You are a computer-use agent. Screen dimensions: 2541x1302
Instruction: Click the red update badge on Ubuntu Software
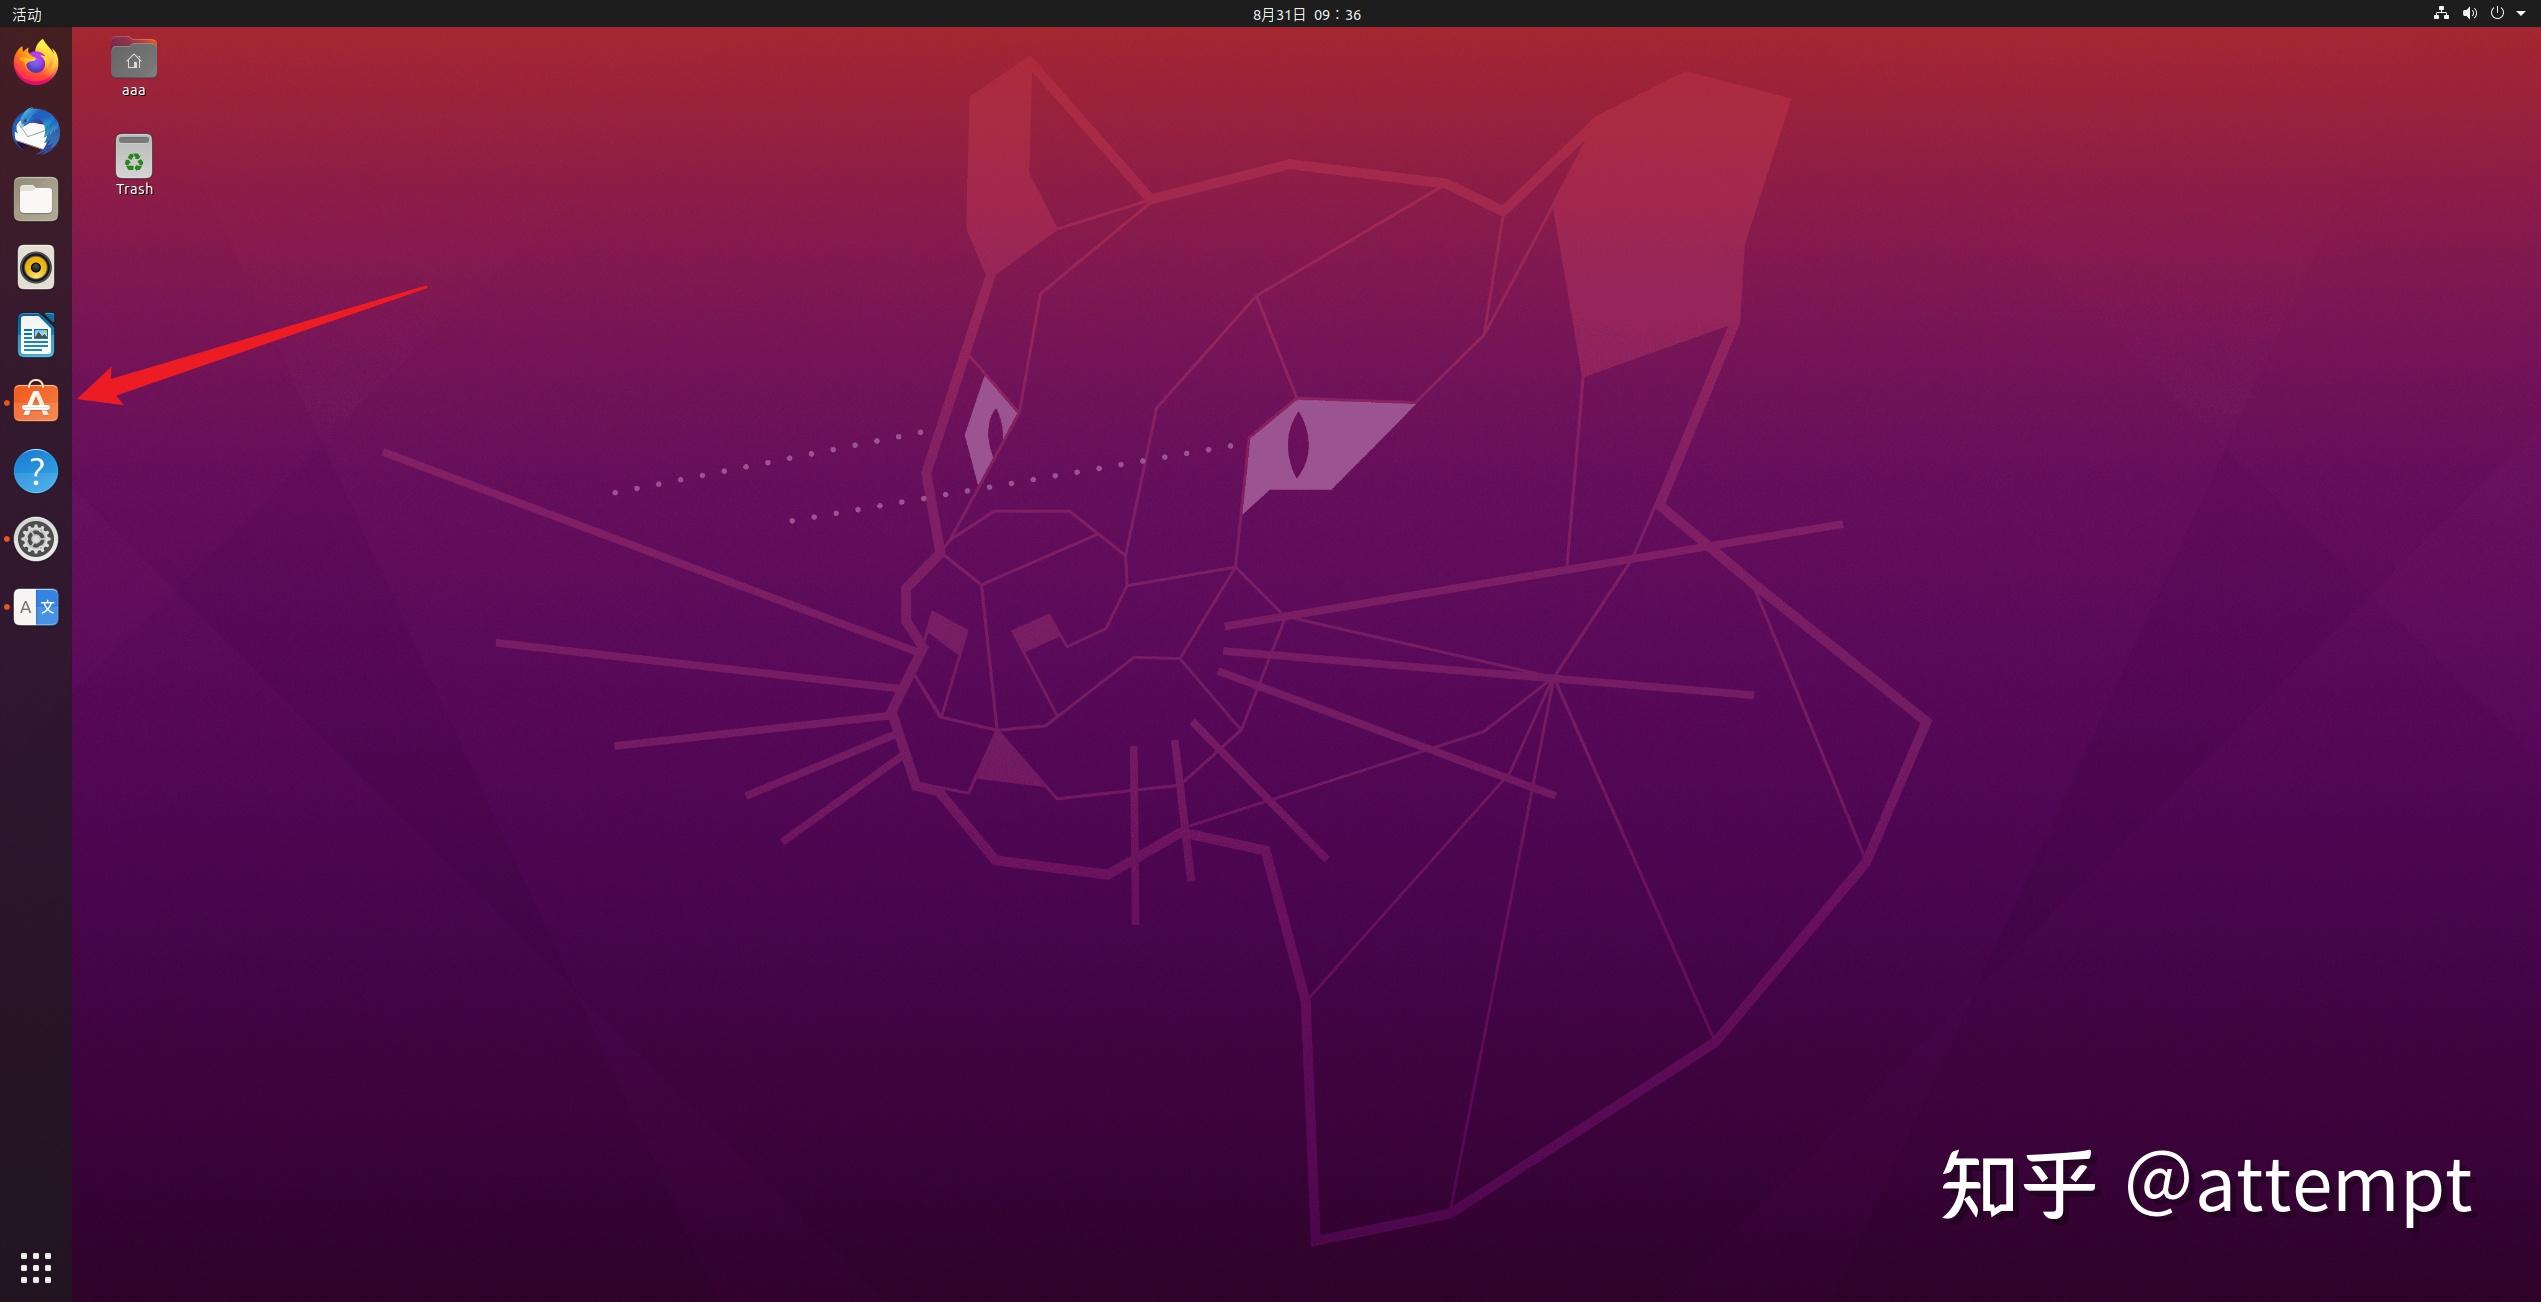click(x=6, y=403)
